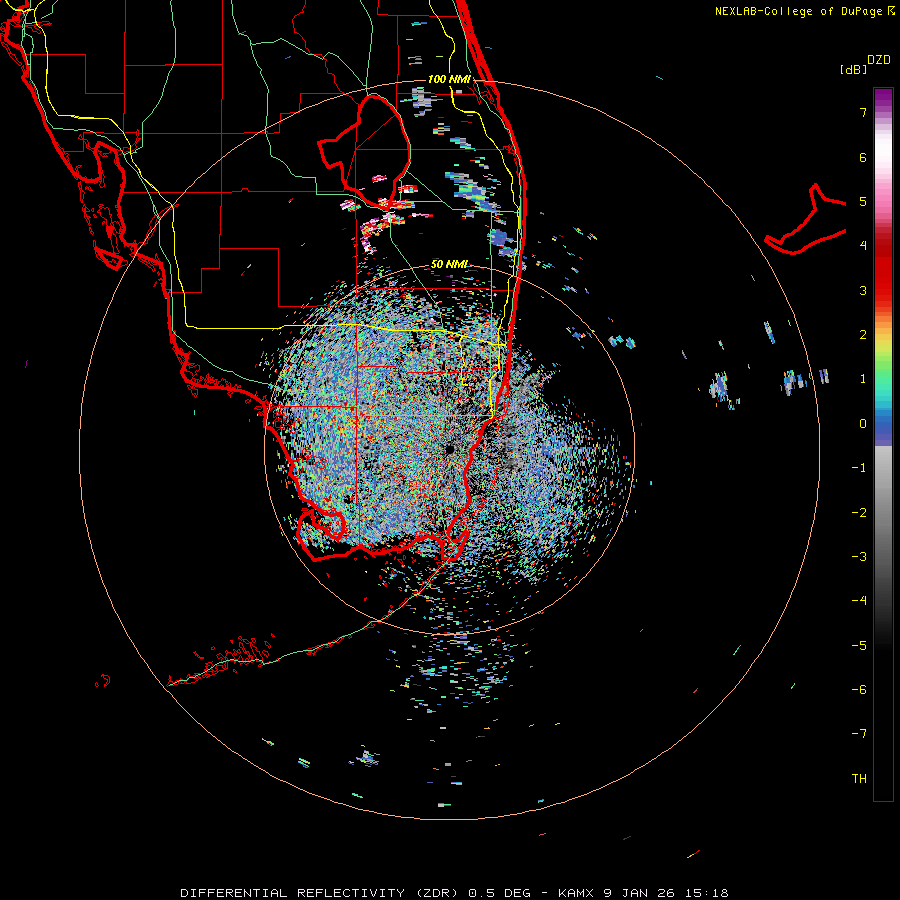This screenshot has height=900, width=900.
Task: Click the NEXLAB-College of DuPage credit text
Action: (804, 11)
